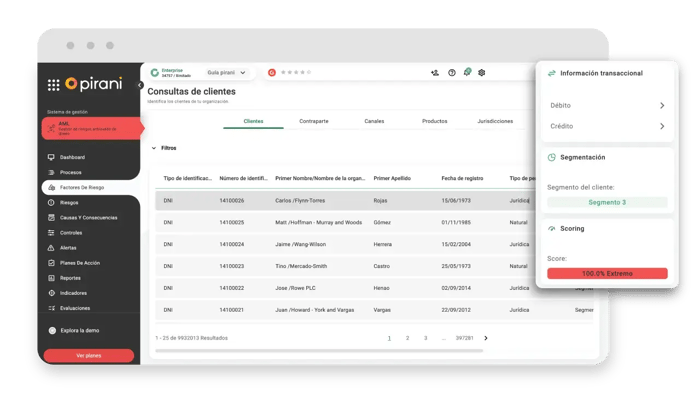Click the star rating in top bar
Image resolution: width=700 pixels, height=393 pixels.
tap(296, 72)
